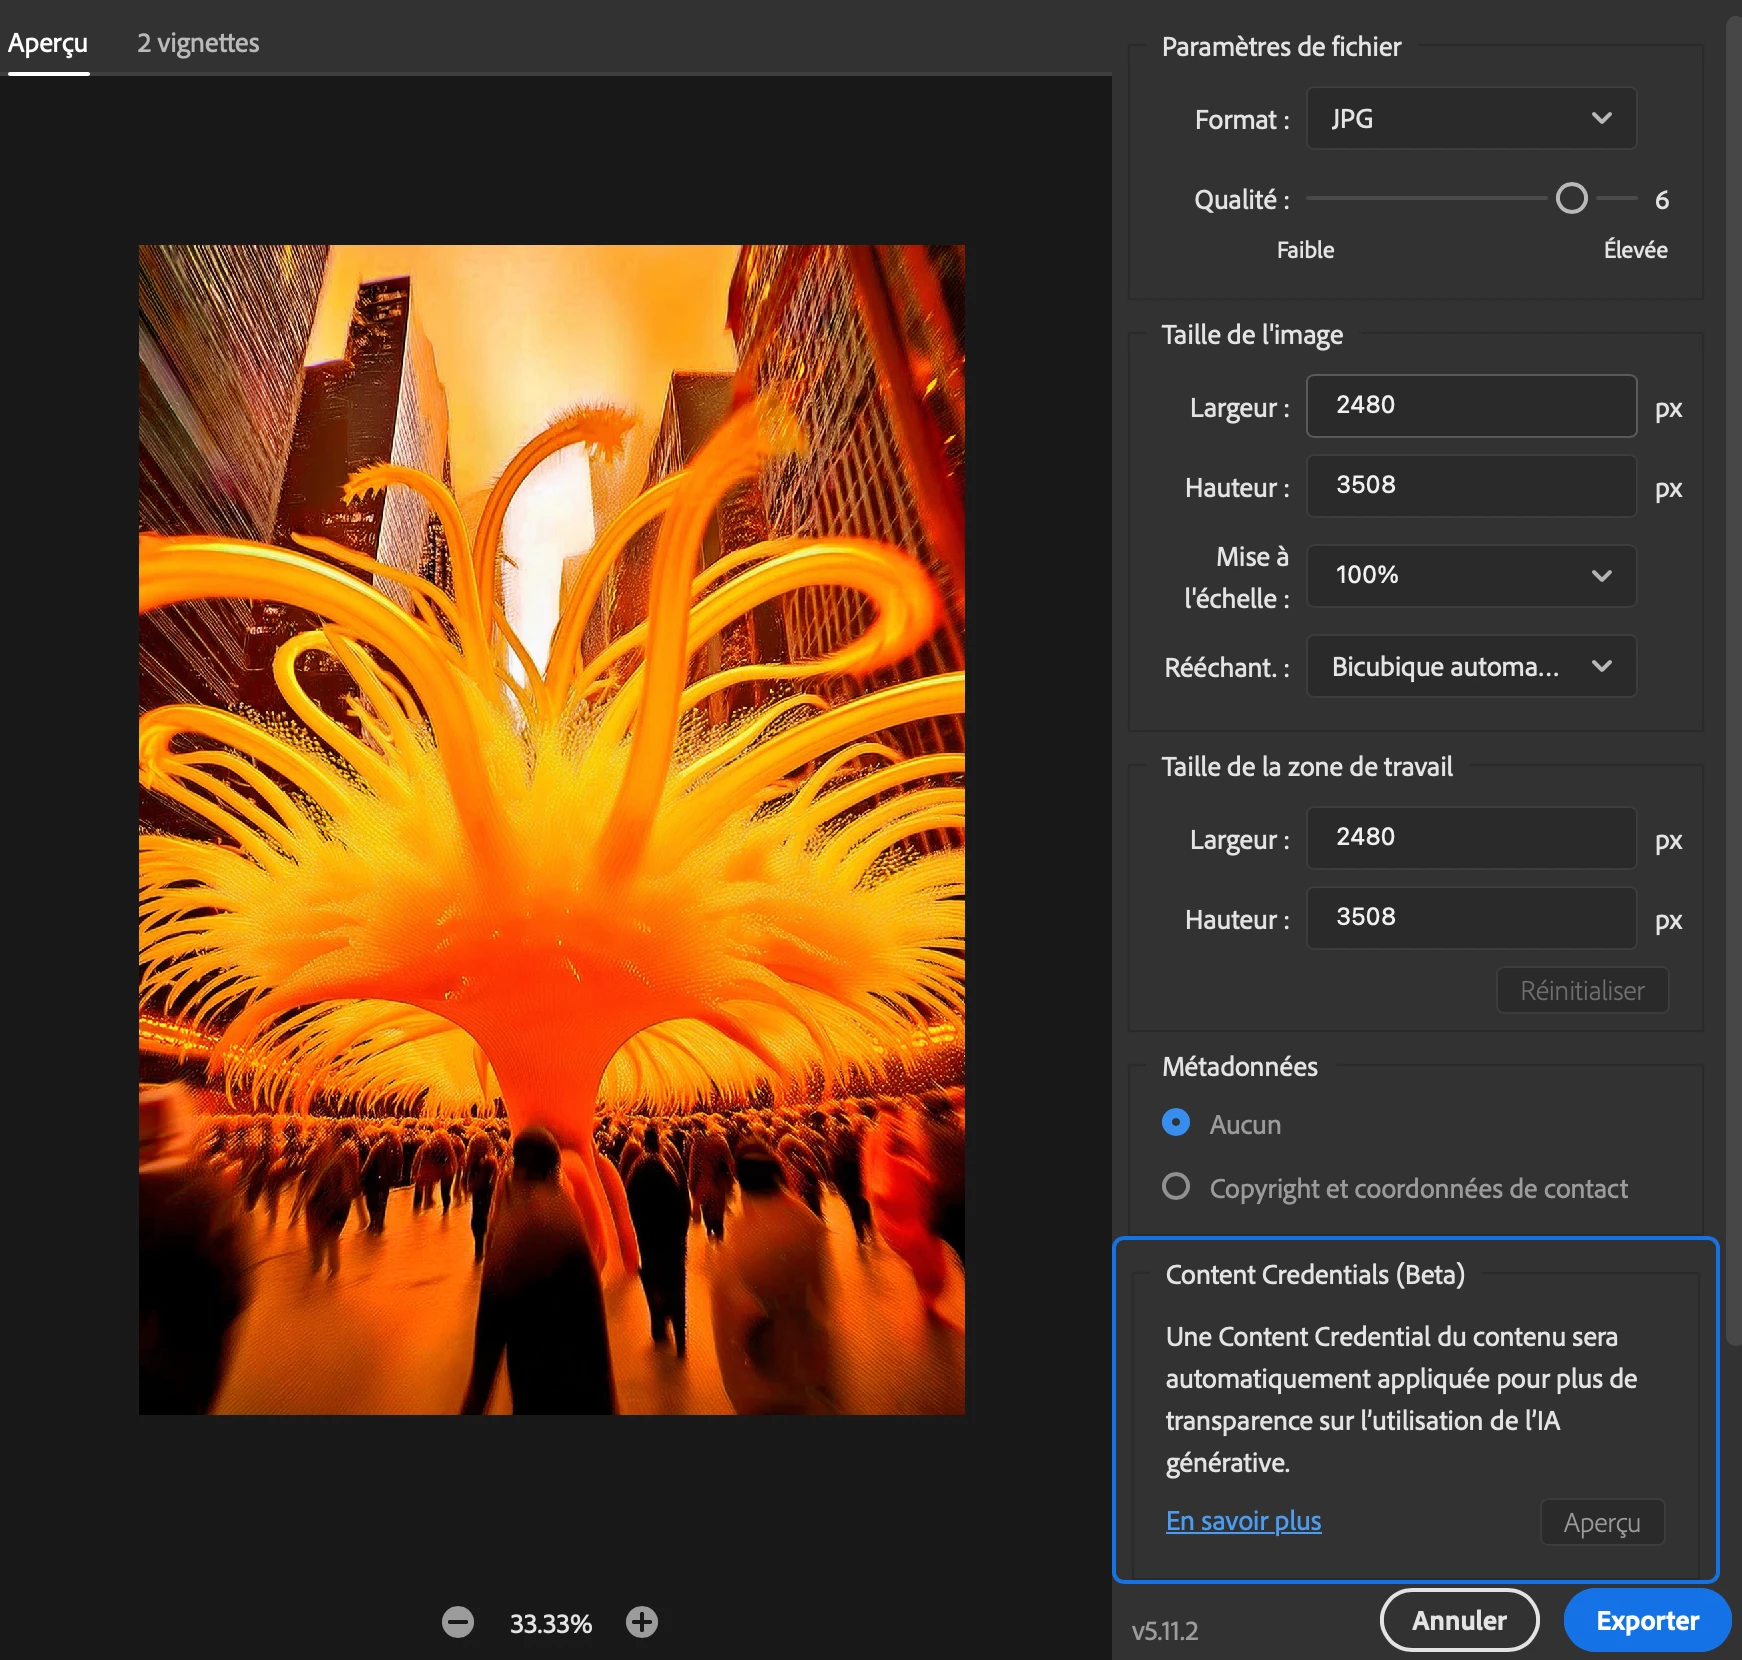Open the Rééchant. Bicubique dropdown
The image size is (1742, 1660).
[1471, 666]
